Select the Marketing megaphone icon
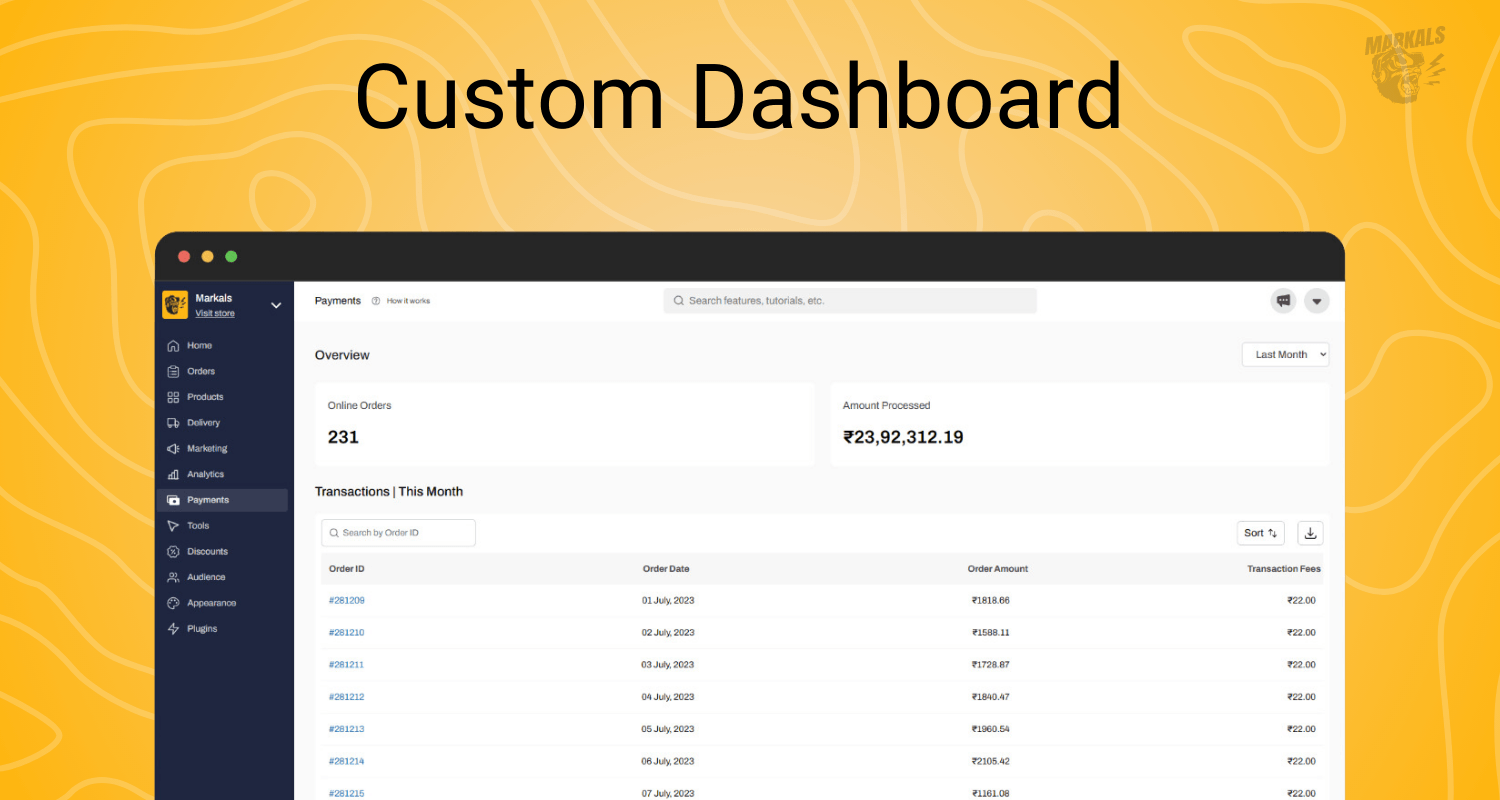Viewport: 1500px width, 800px height. (x=175, y=448)
